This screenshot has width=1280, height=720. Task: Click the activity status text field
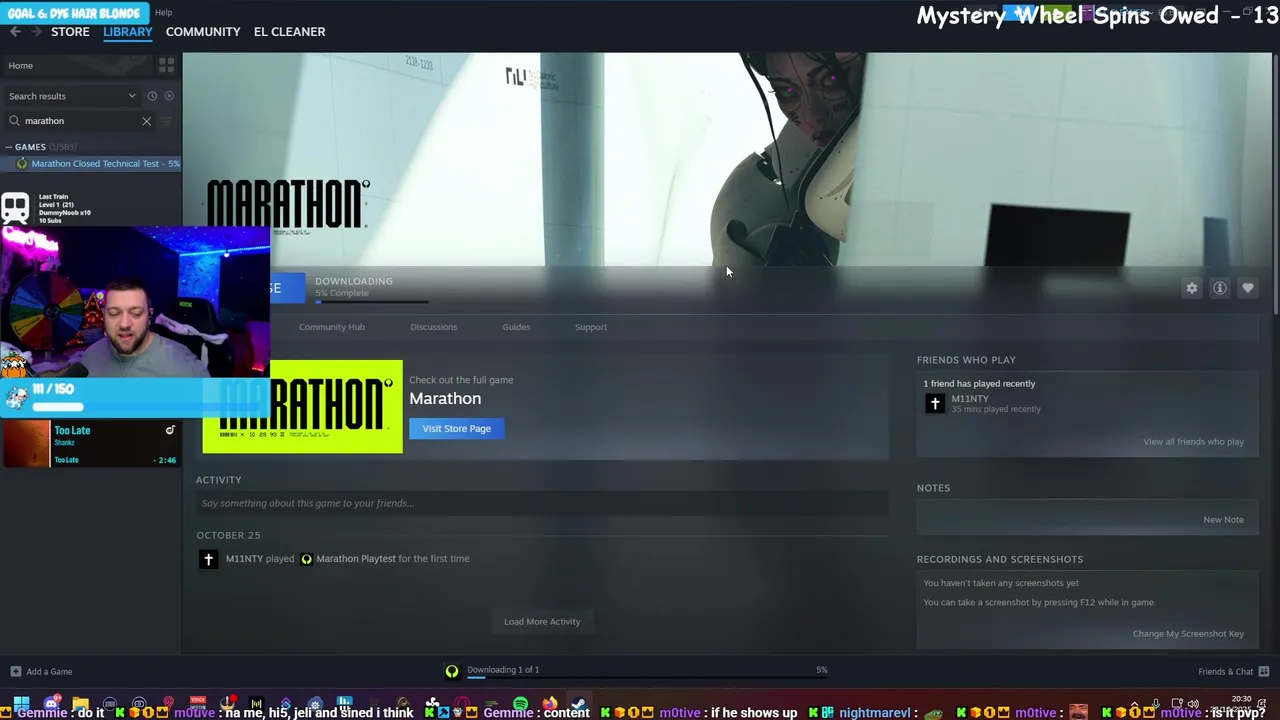(541, 503)
